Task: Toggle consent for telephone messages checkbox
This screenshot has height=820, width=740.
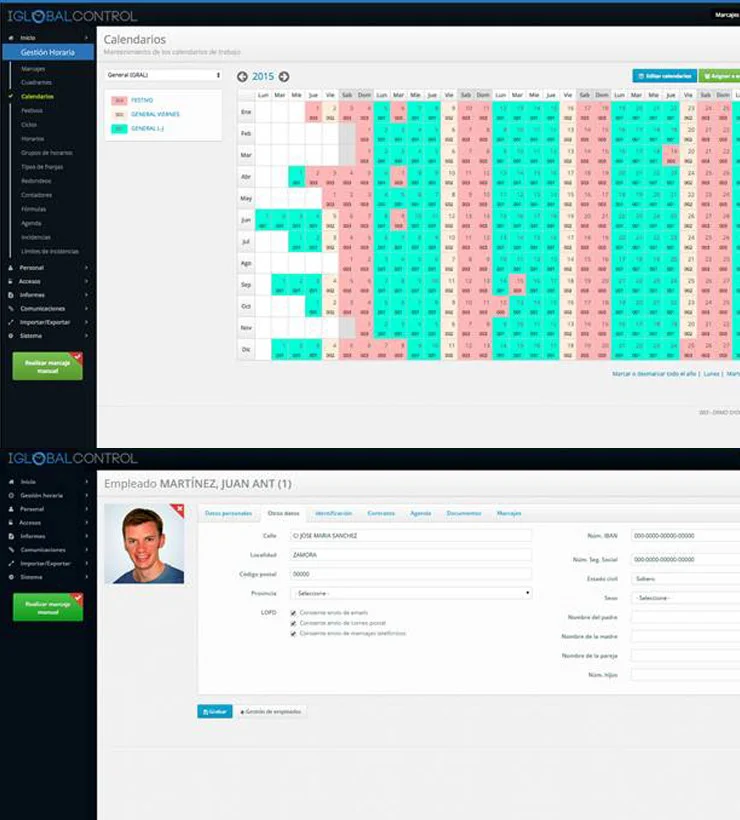Action: click(293, 633)
